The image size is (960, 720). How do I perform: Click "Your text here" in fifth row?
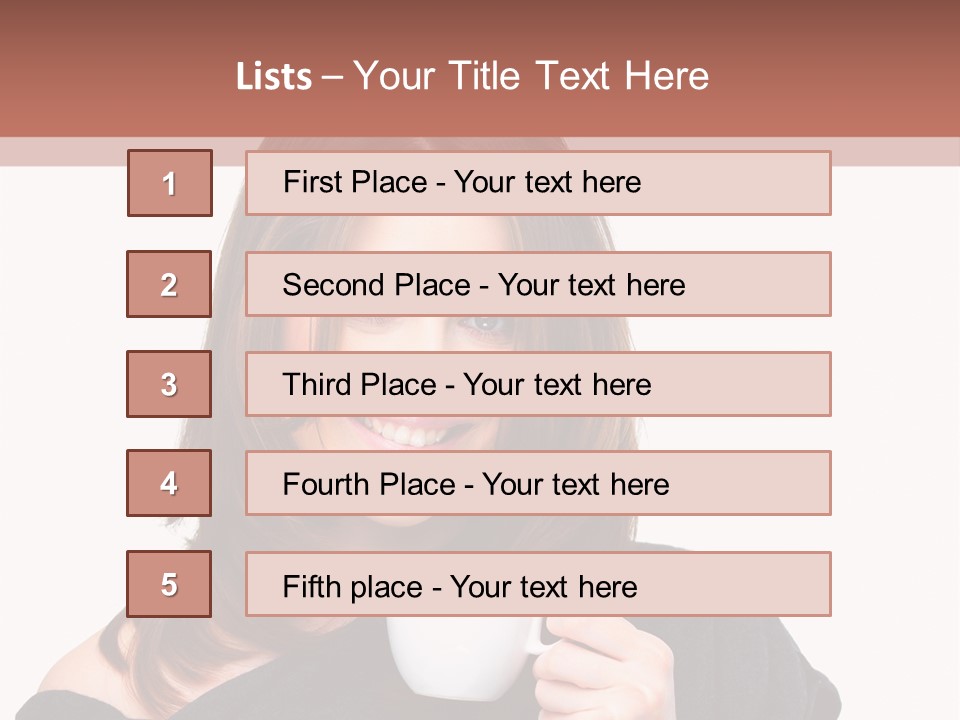tap(543, 586)
